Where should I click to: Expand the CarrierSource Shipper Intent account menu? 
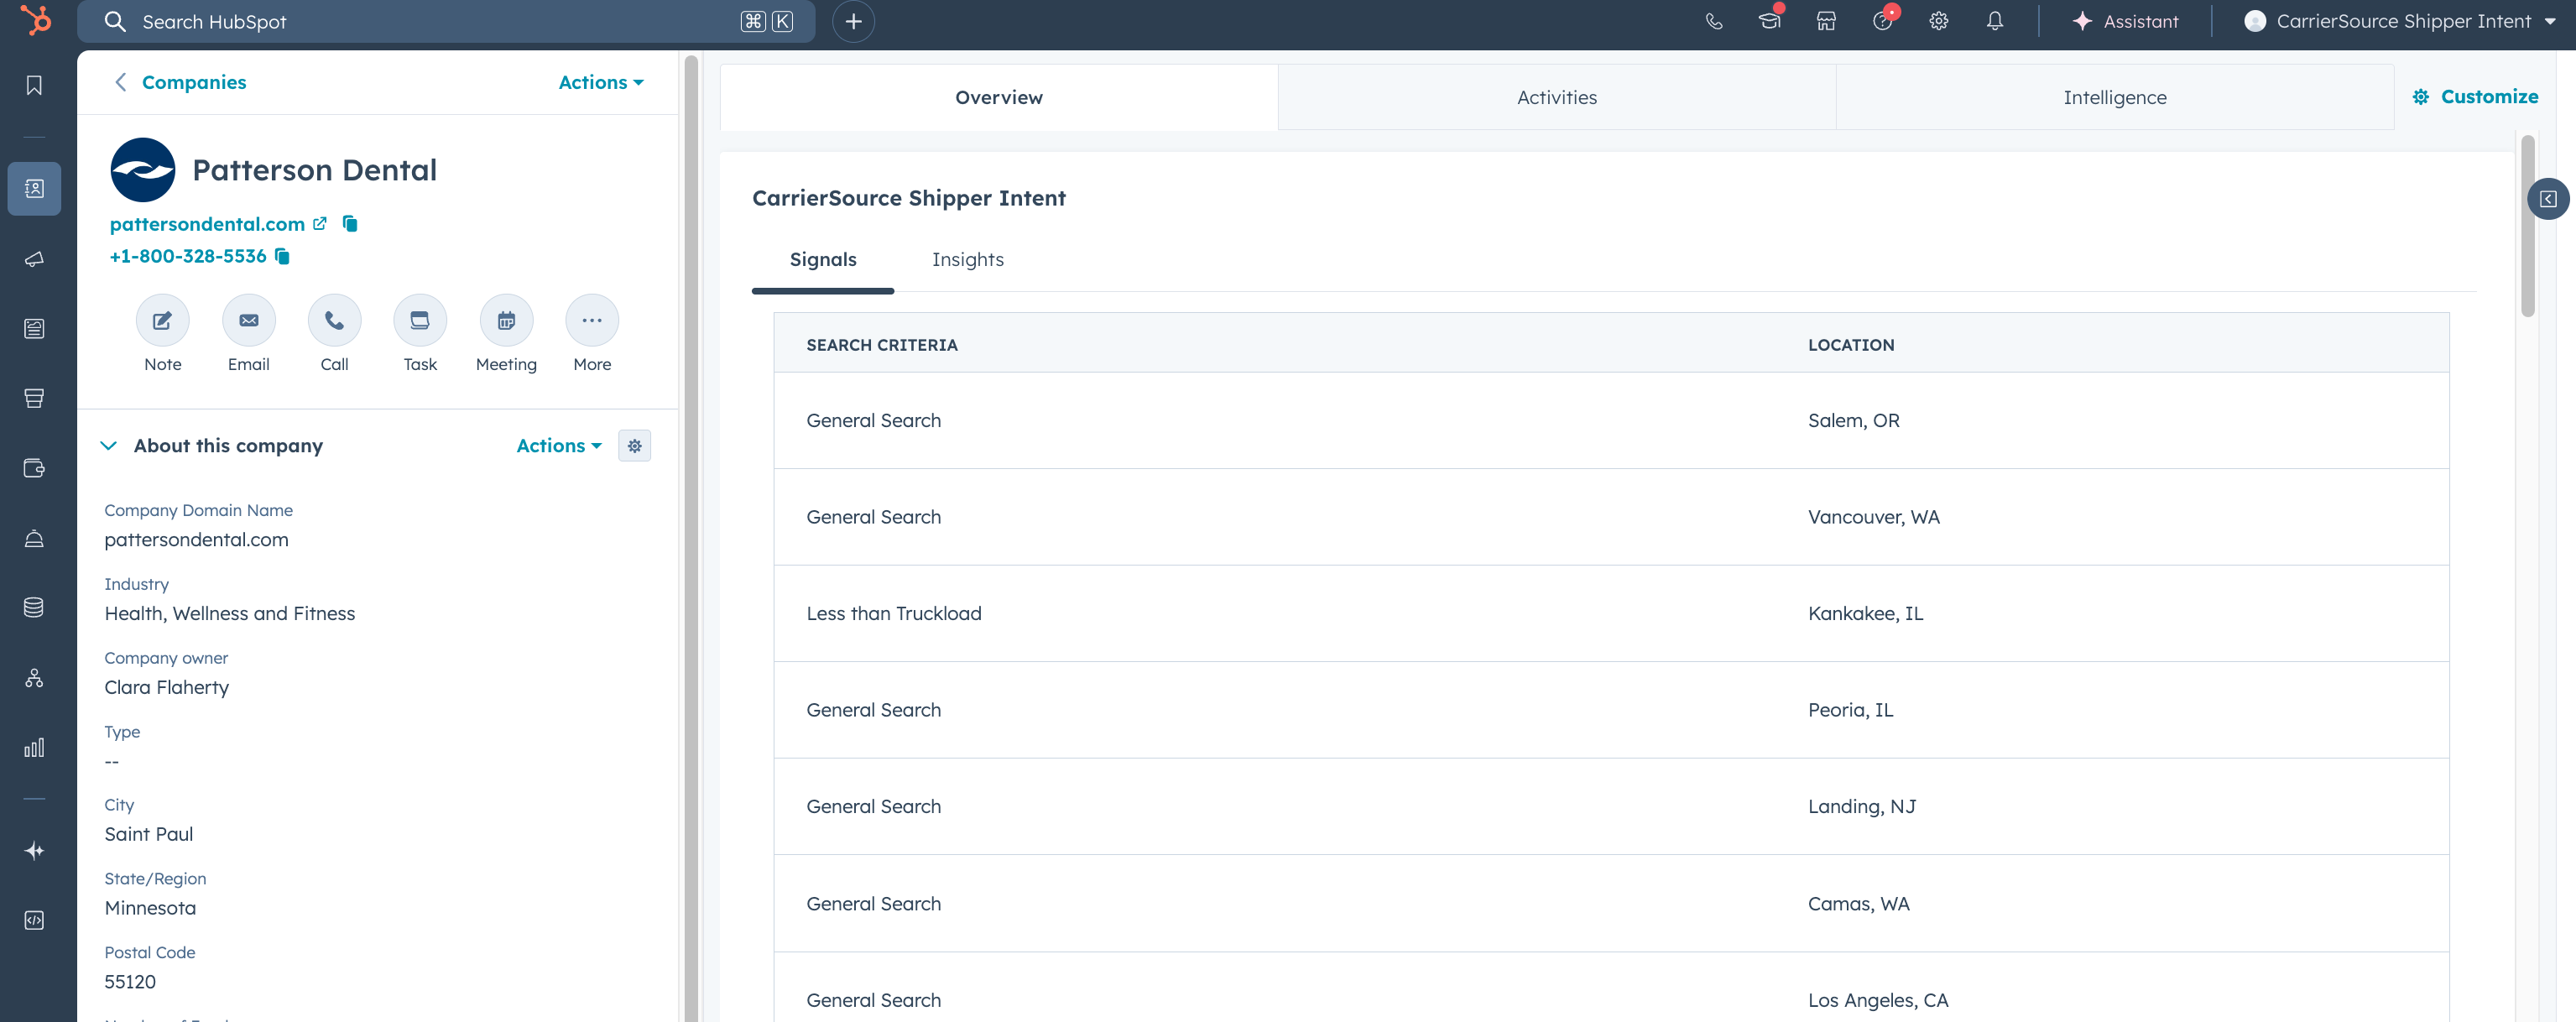2404,21
